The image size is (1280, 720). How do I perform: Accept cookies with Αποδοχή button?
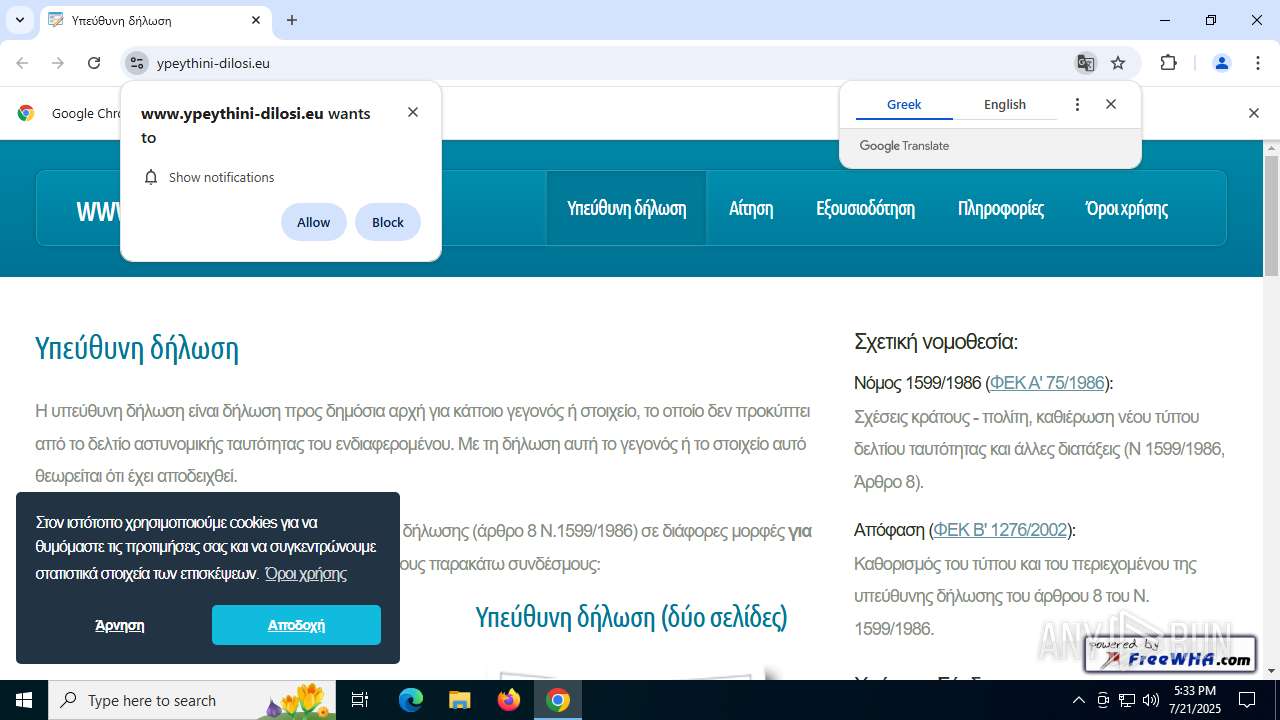click(296, 625)
